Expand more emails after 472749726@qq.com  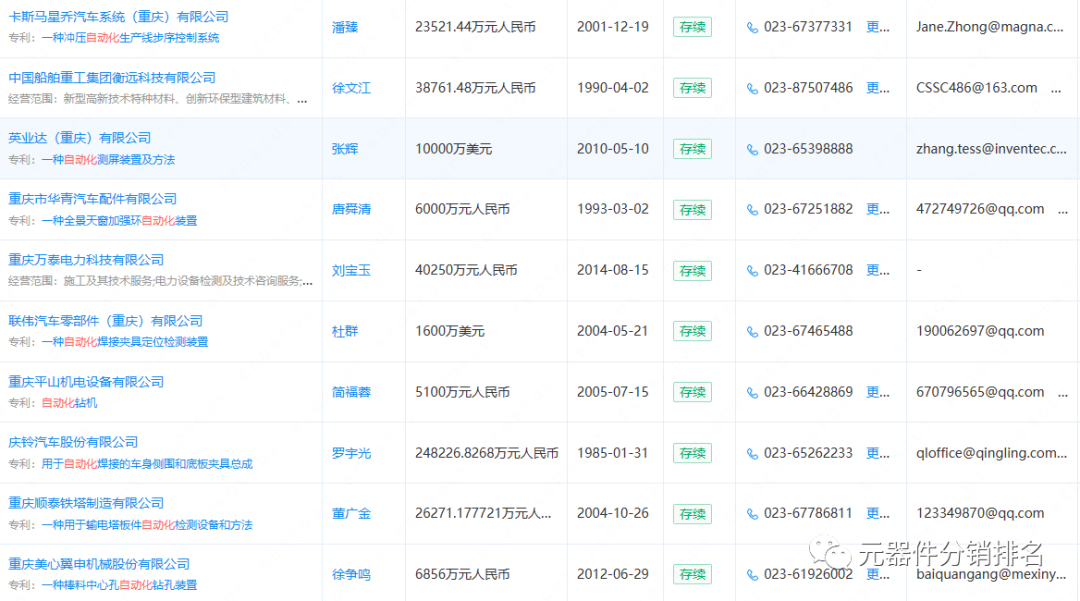[1063, 211]
